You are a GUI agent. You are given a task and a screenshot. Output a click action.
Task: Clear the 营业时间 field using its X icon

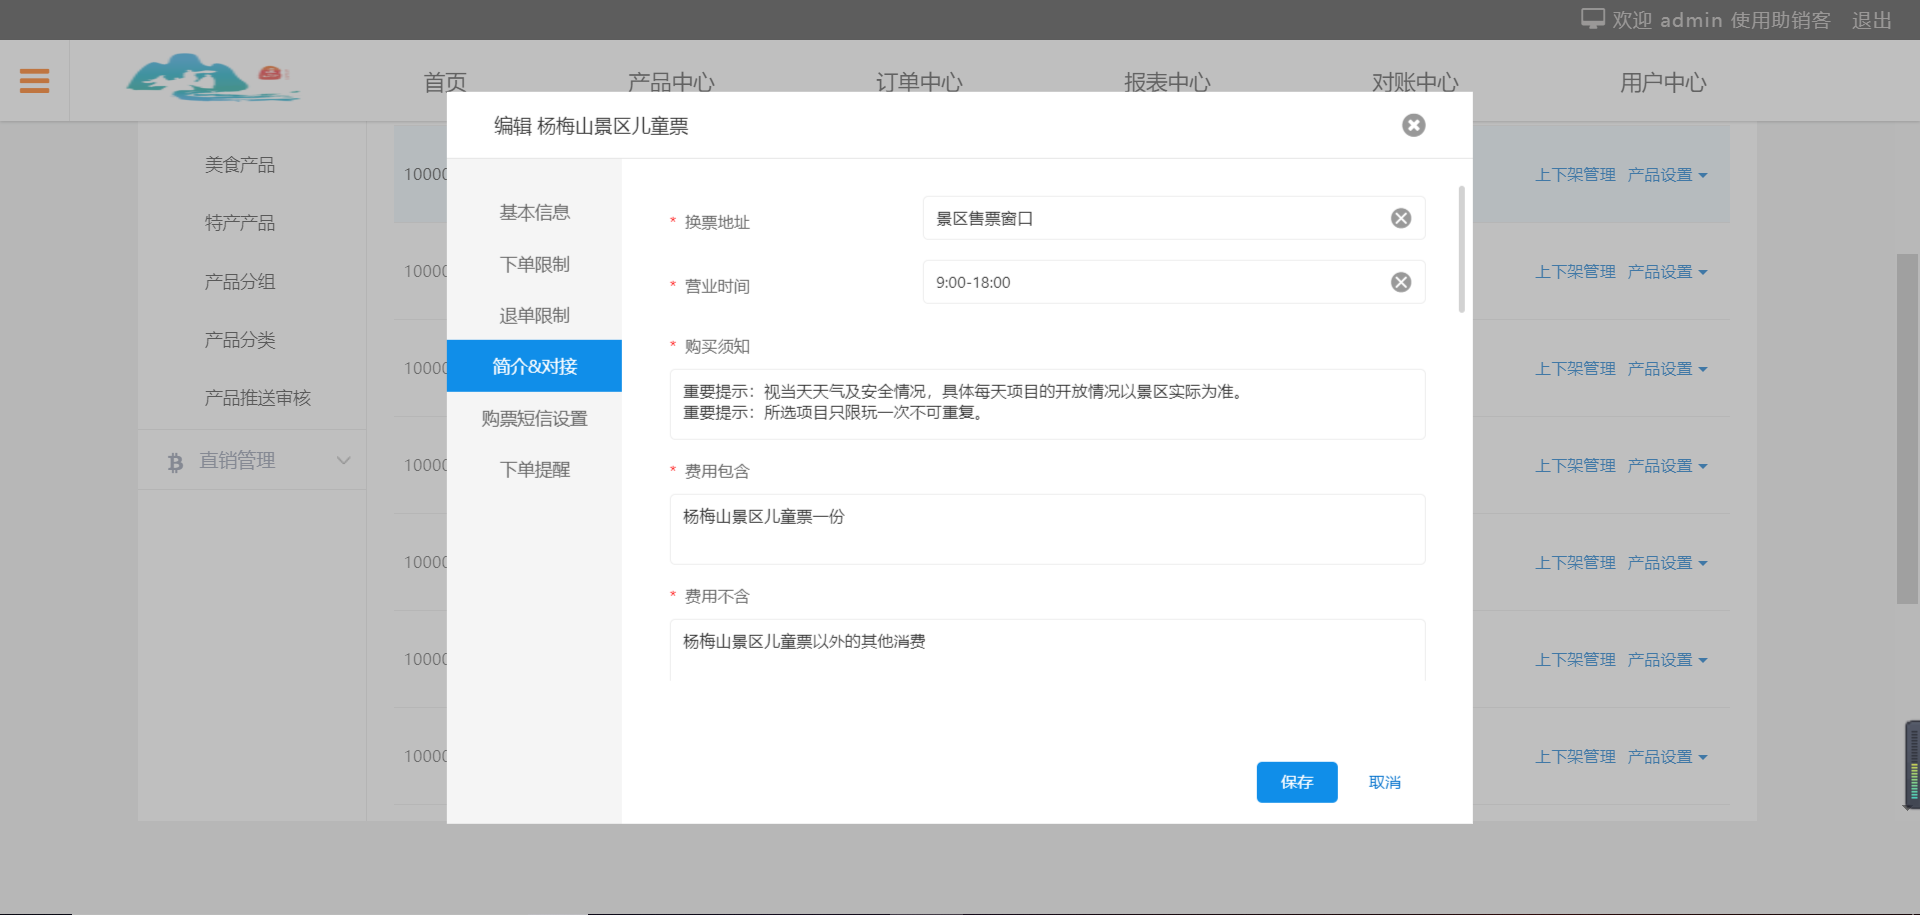[1399, 281]
